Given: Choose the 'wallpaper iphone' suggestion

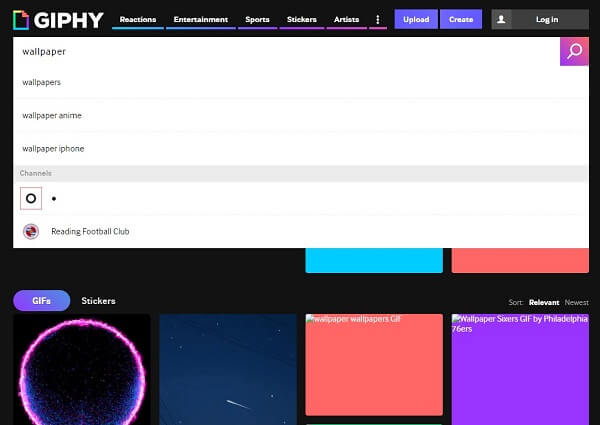Looking at the screenshot, I should click(x=301, y=148).
